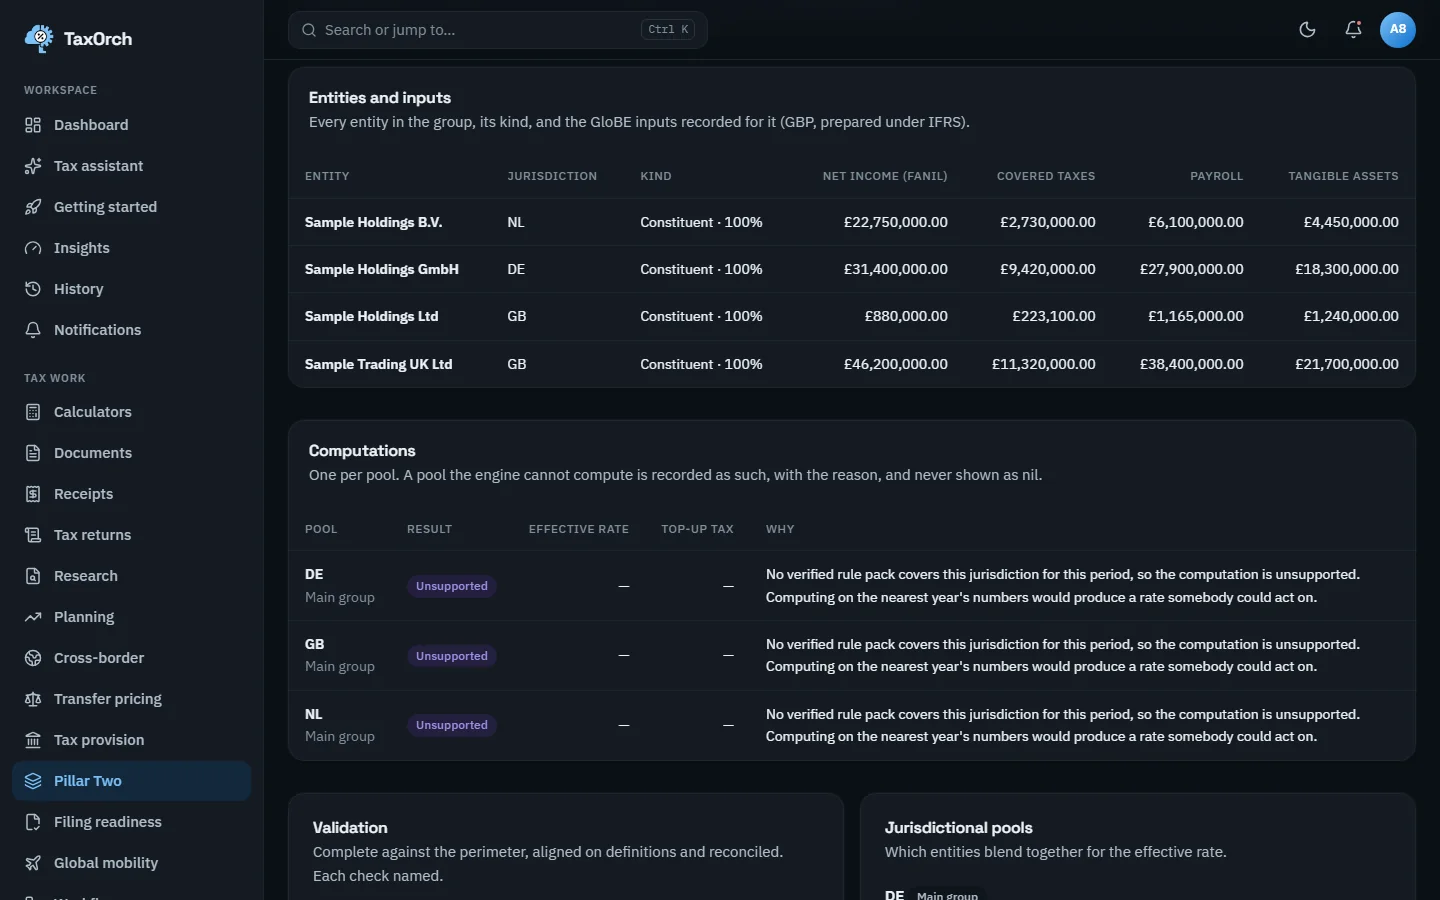
Task: Go to History in sidebar
Action: [x=131, y=289]
